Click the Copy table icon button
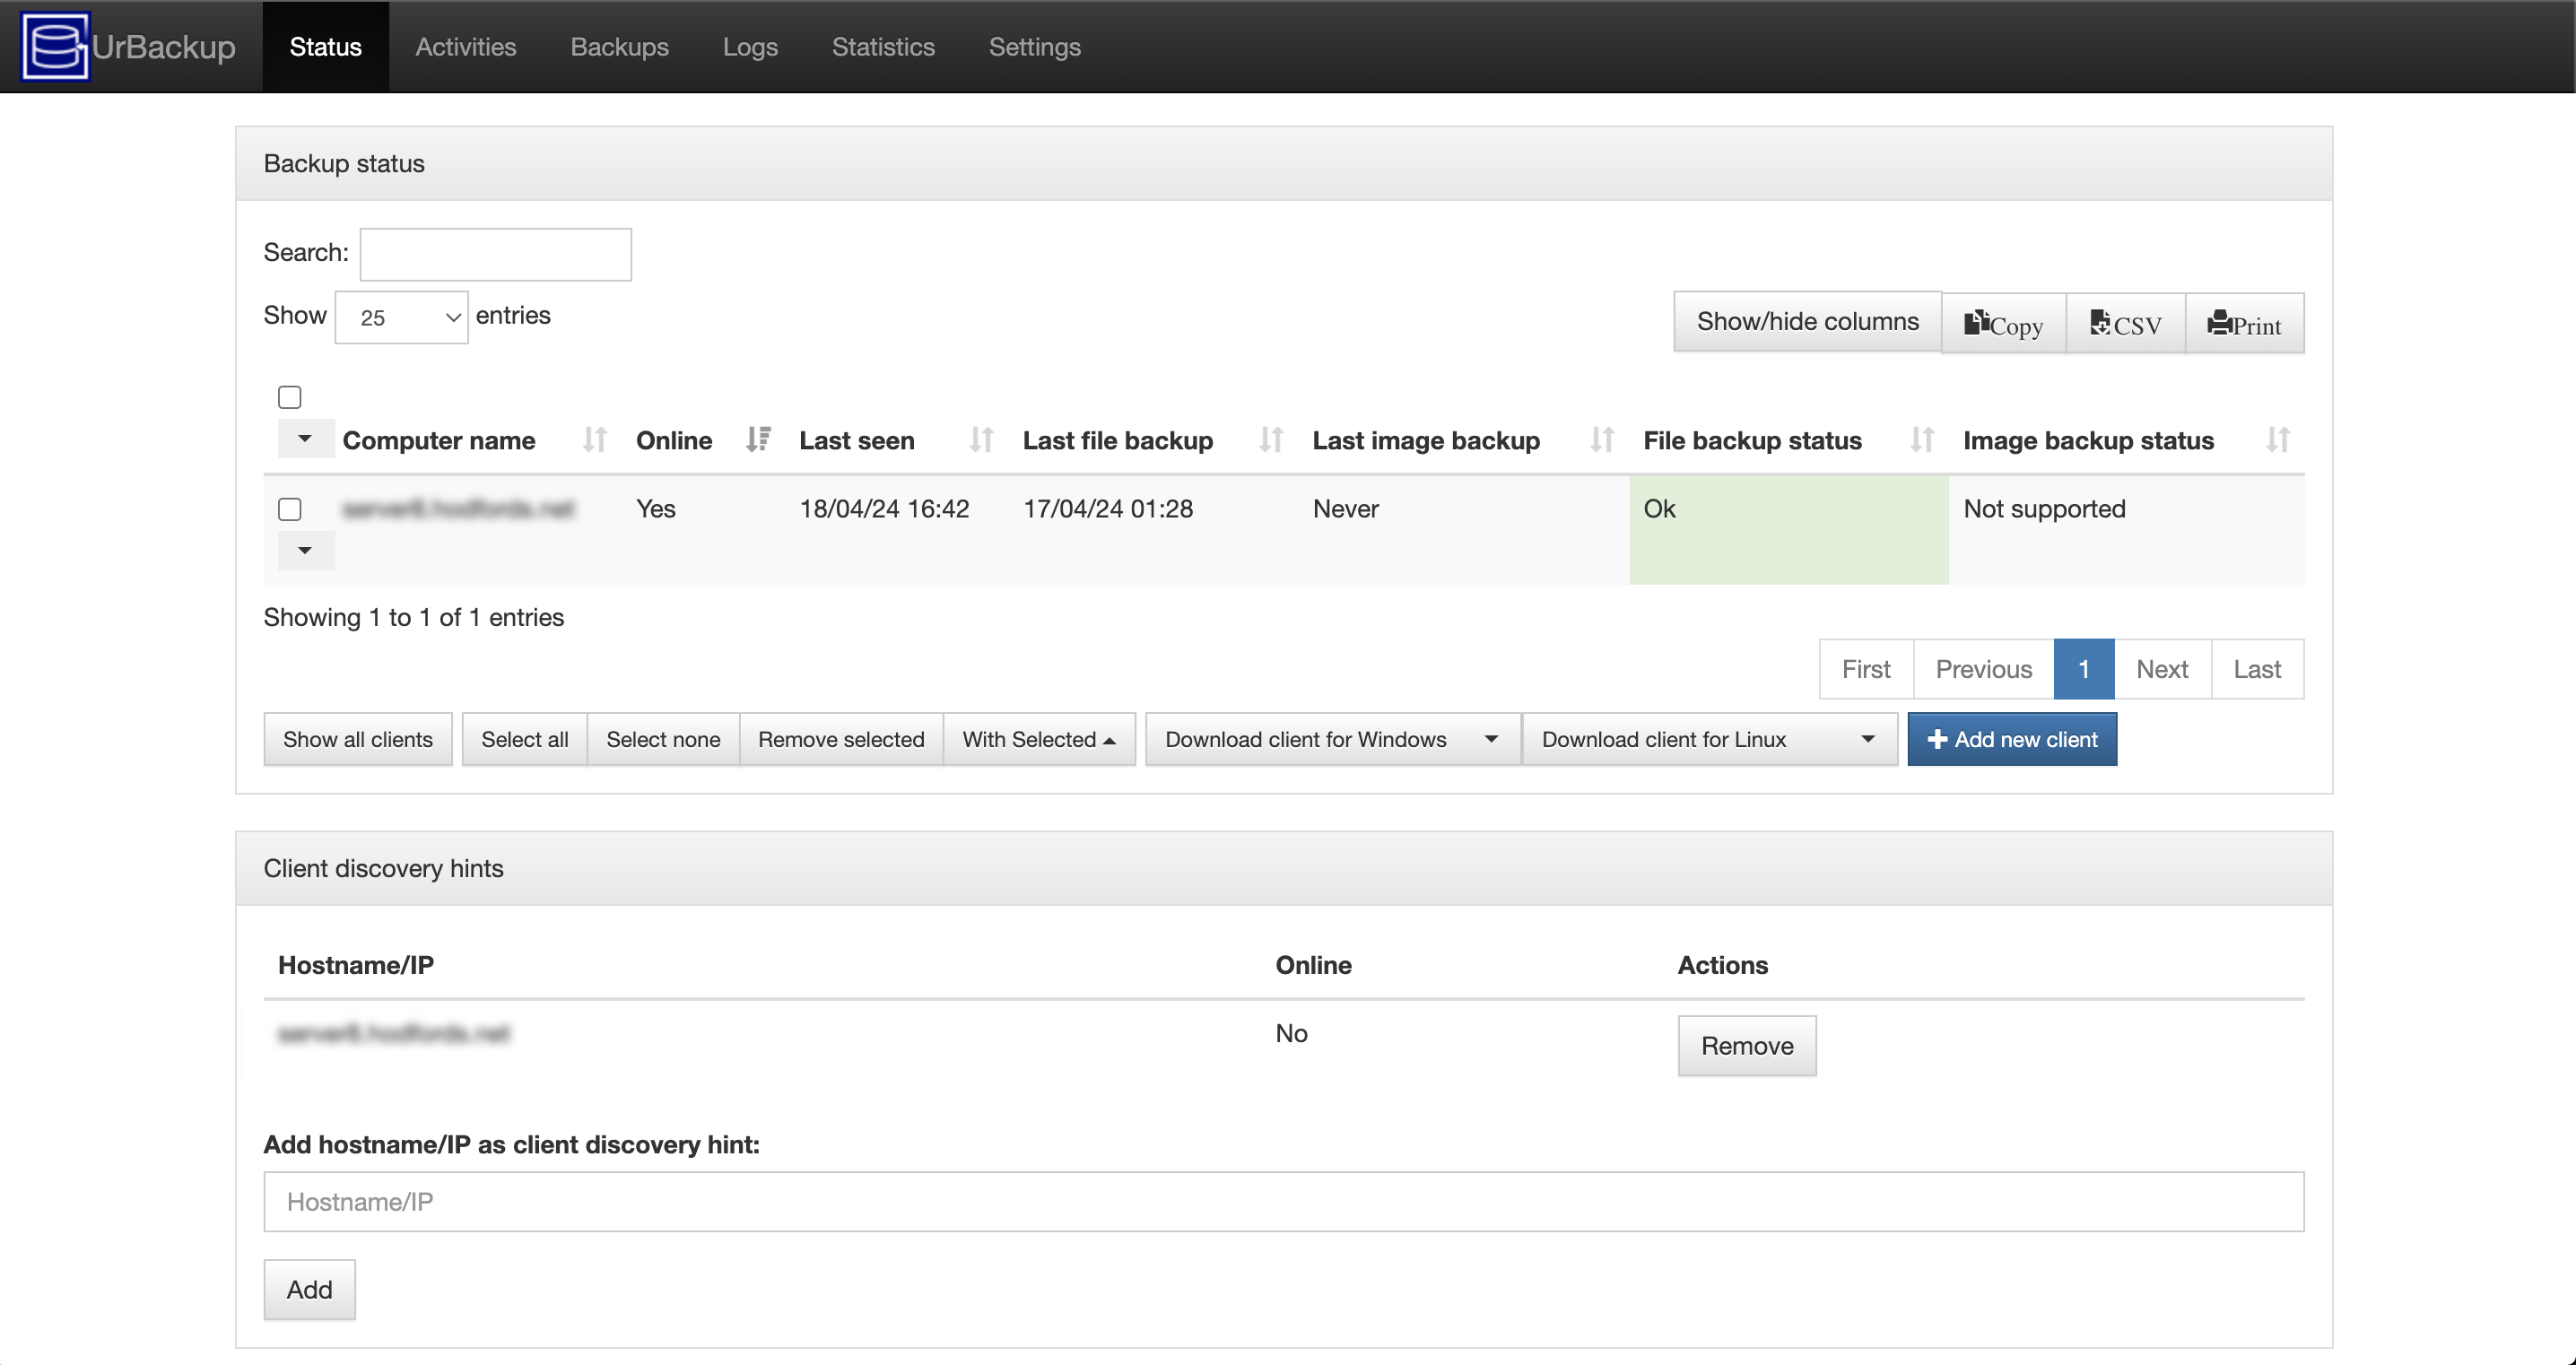The width and height of the screenshot is (2576, 1365). [x=2003, y=323]
